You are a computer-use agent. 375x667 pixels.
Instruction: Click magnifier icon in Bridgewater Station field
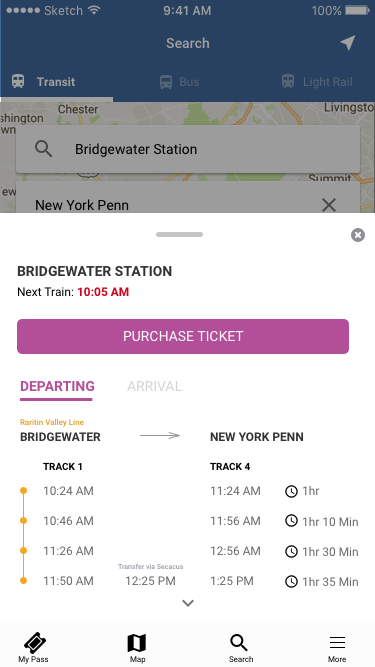coord(43,149)
